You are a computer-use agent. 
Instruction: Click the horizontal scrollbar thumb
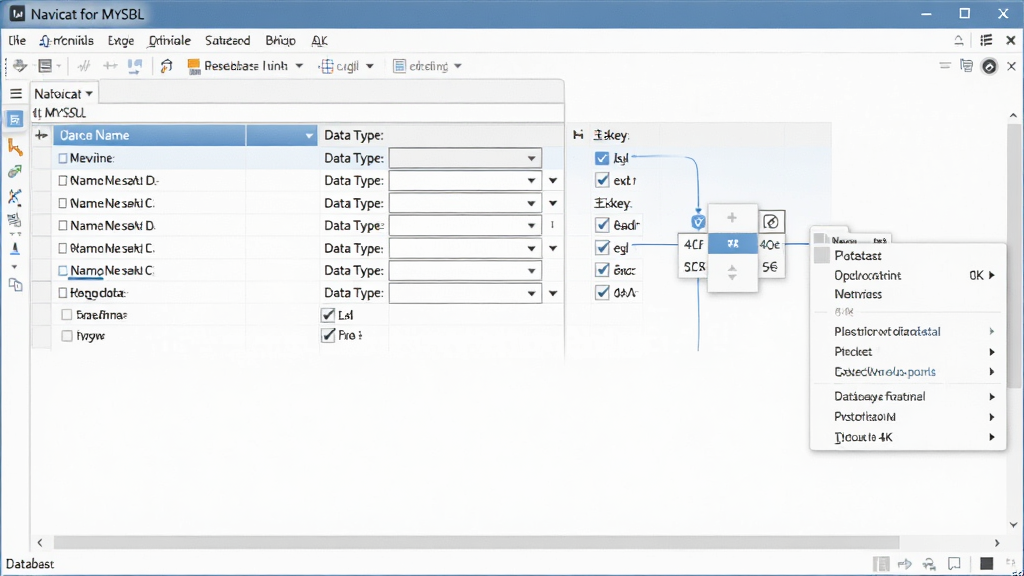[x=476, y=543]
